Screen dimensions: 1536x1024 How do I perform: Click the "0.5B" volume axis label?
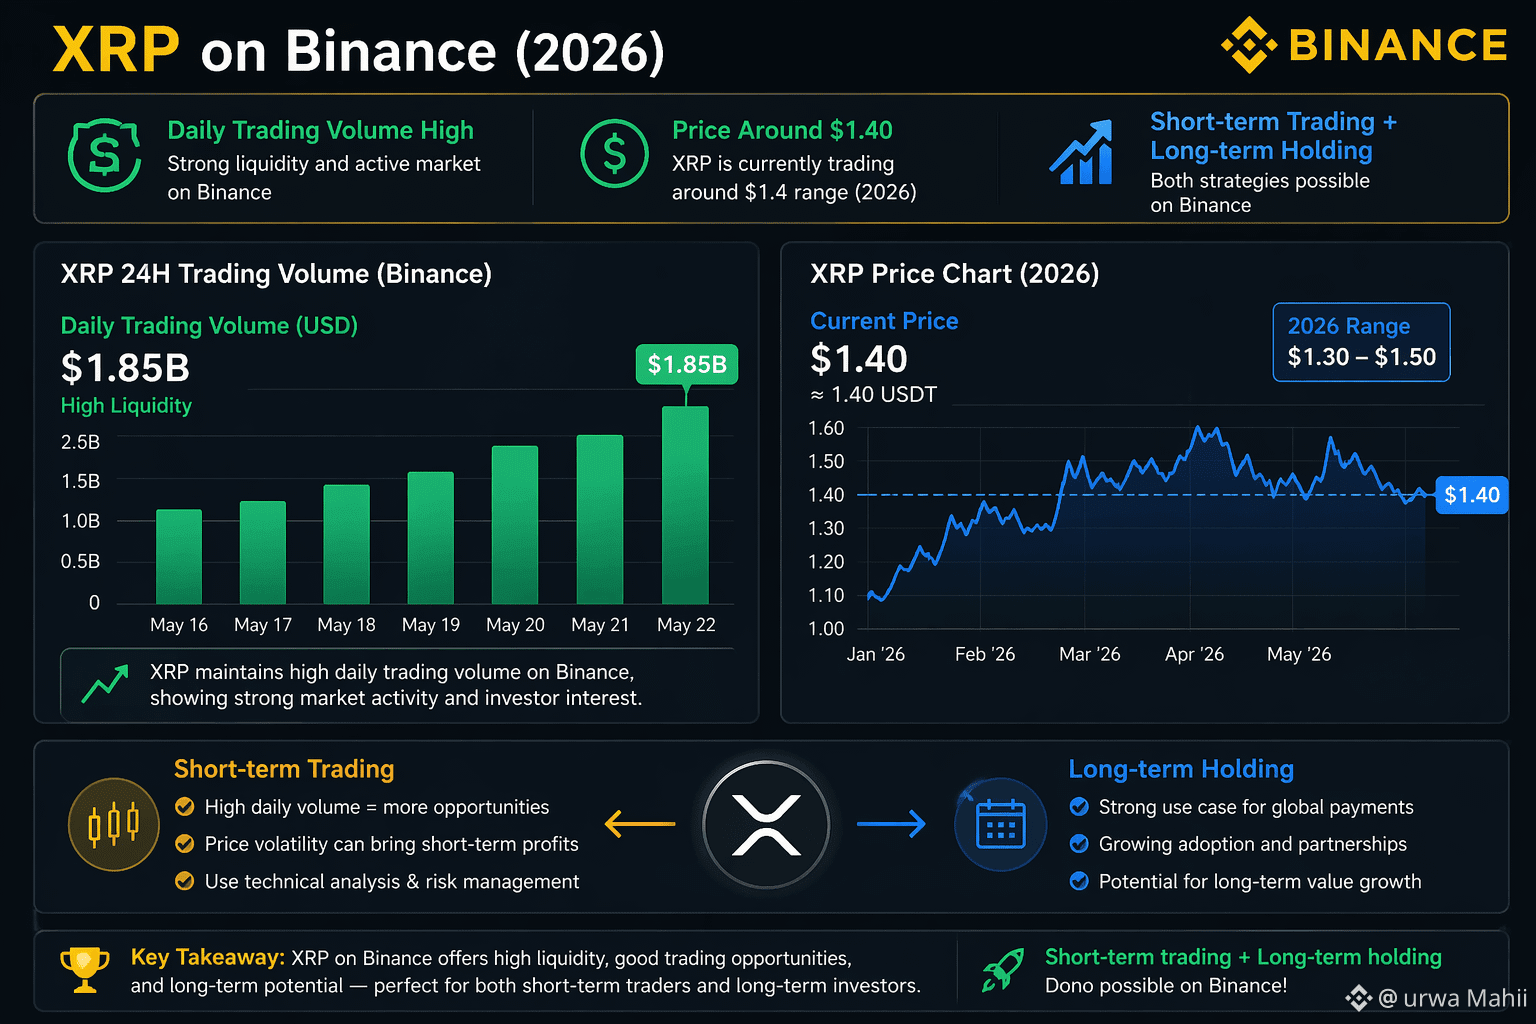pyautogui.click(x=81, y=561)
